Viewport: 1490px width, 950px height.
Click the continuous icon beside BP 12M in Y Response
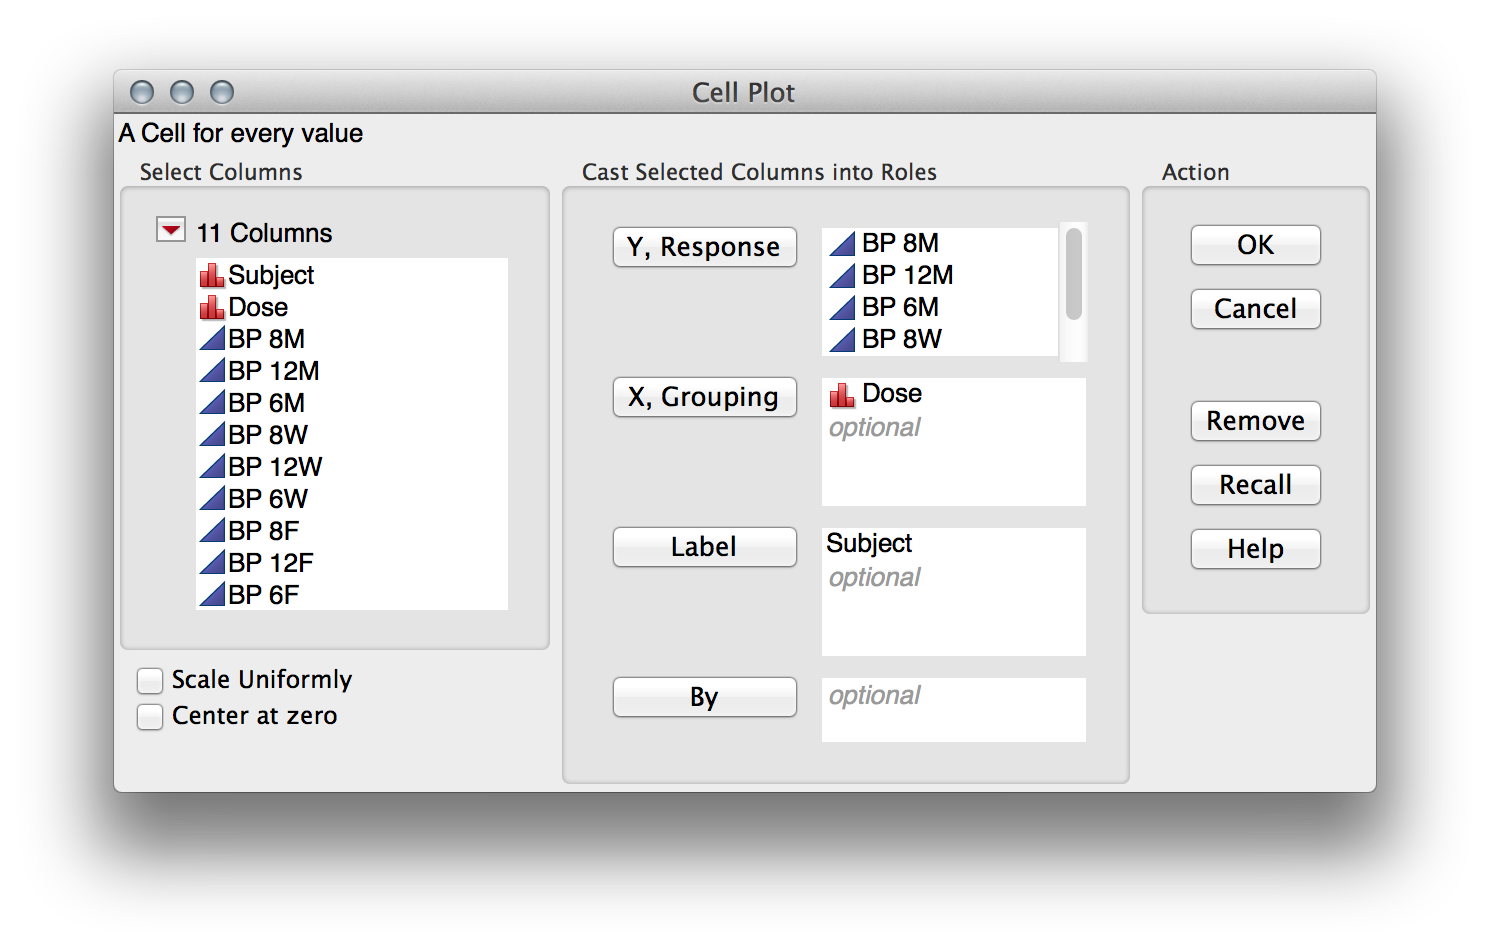click(x=841, y=274)
